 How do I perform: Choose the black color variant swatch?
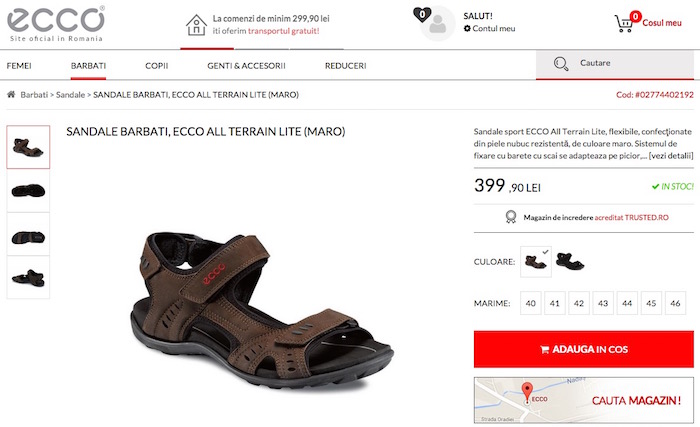(x=570, y=261)
